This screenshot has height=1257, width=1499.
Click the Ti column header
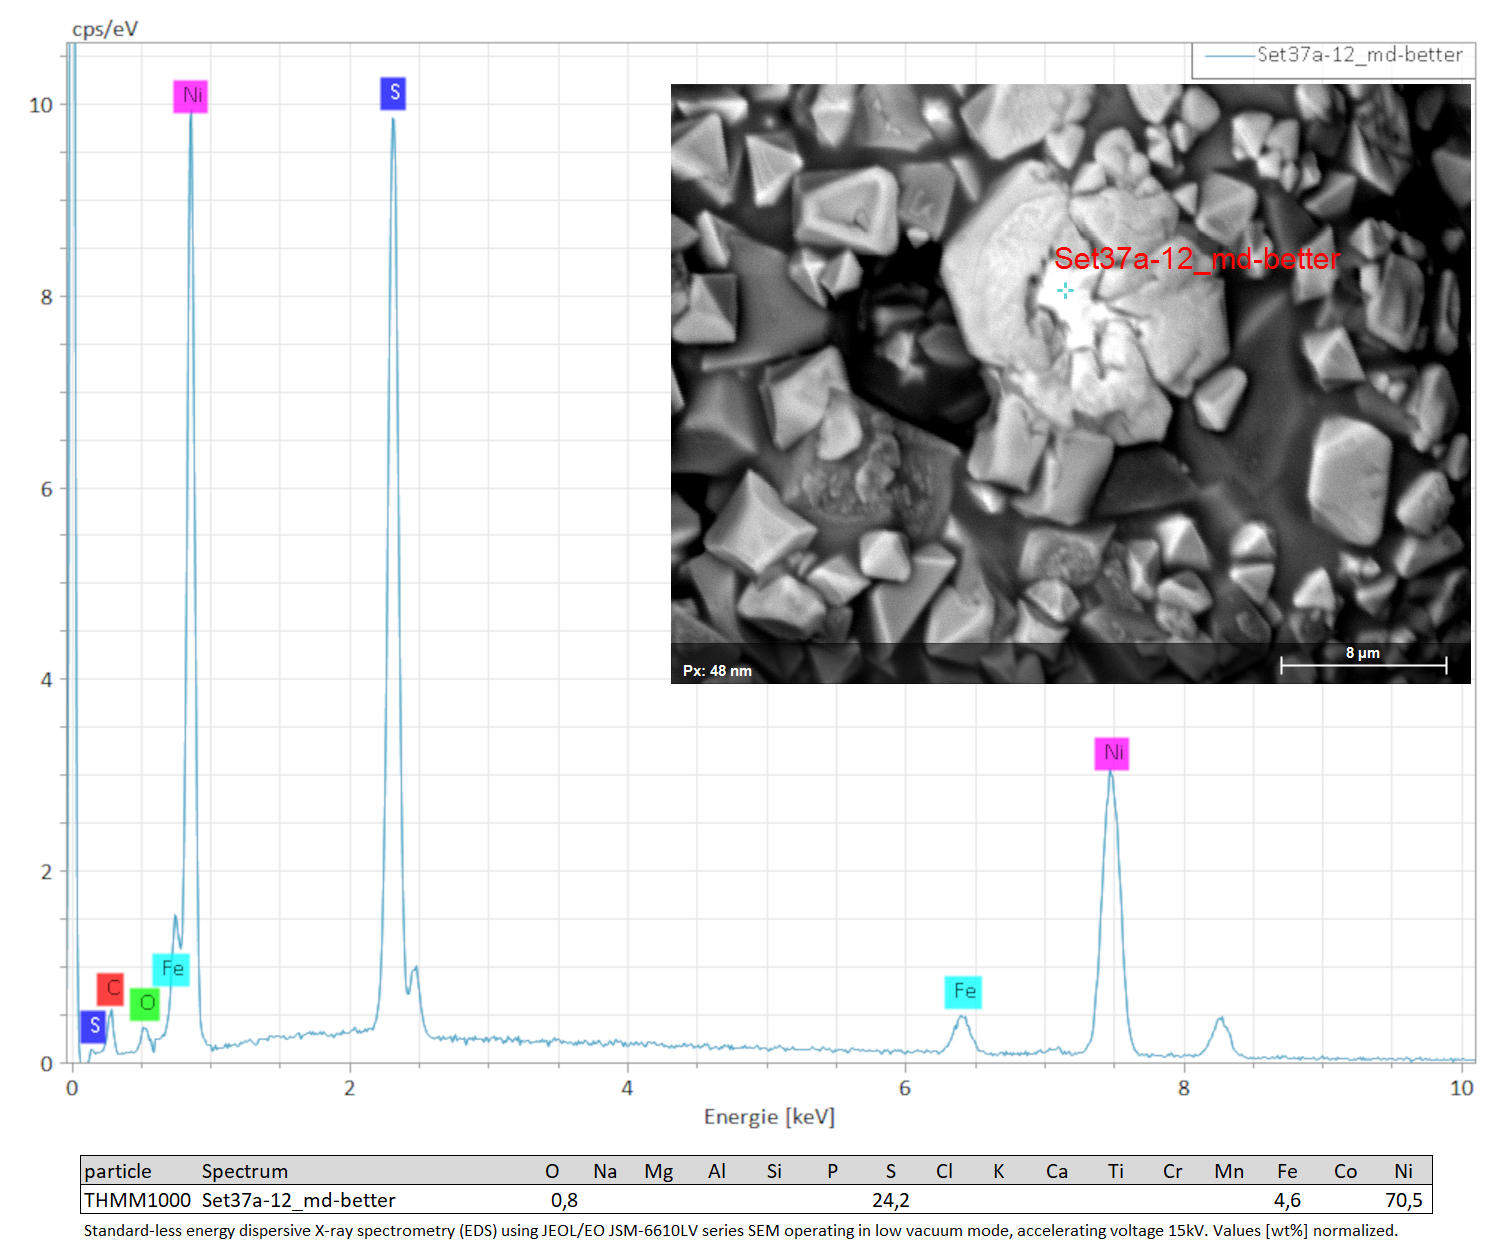pos(1115,1171)
